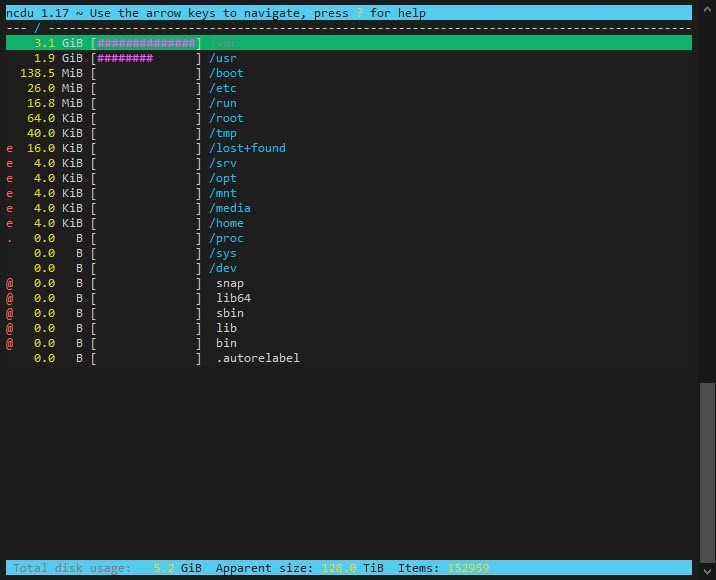
Task: Click the magenta usage bar for /usr
Action: pos(125,58)
